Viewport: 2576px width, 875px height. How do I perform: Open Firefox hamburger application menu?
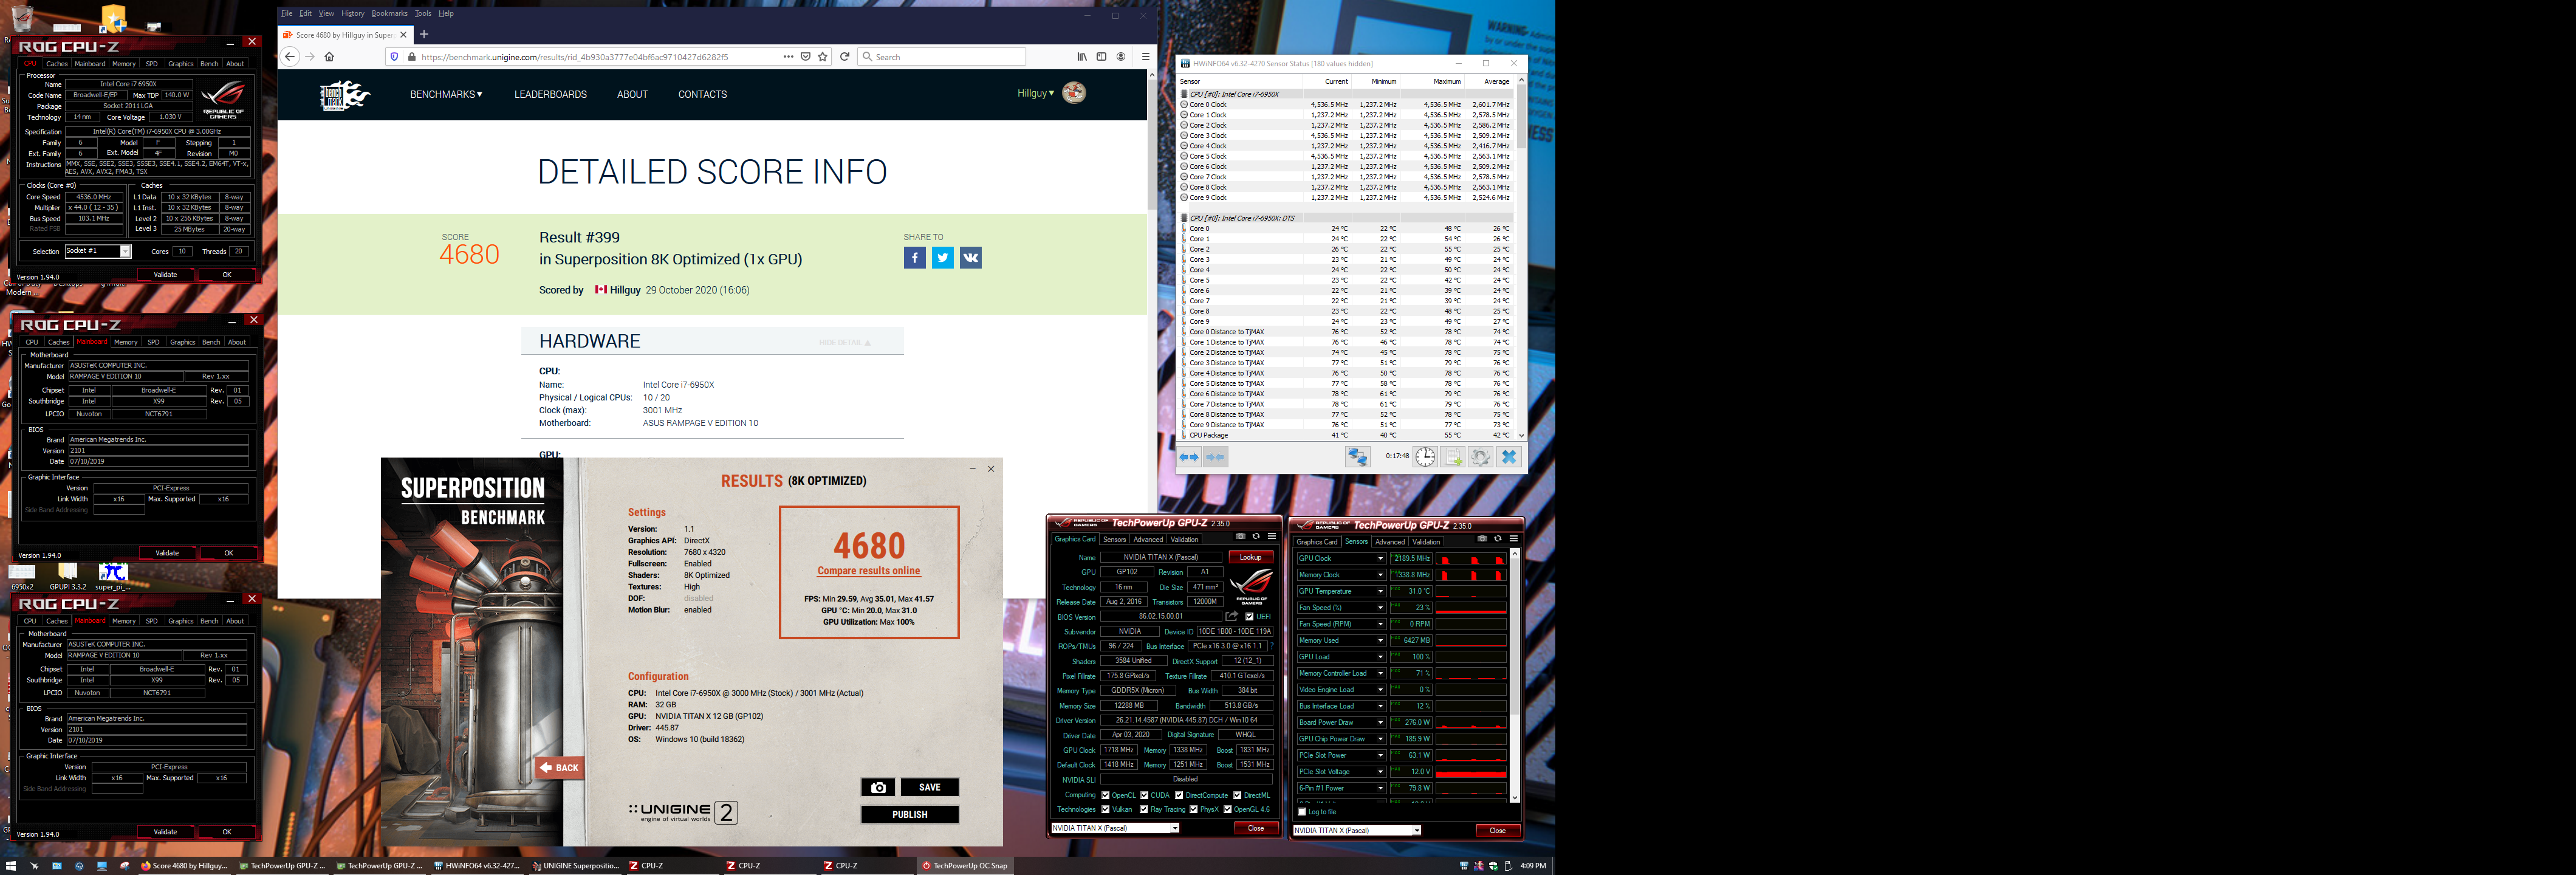point(1145,57)
